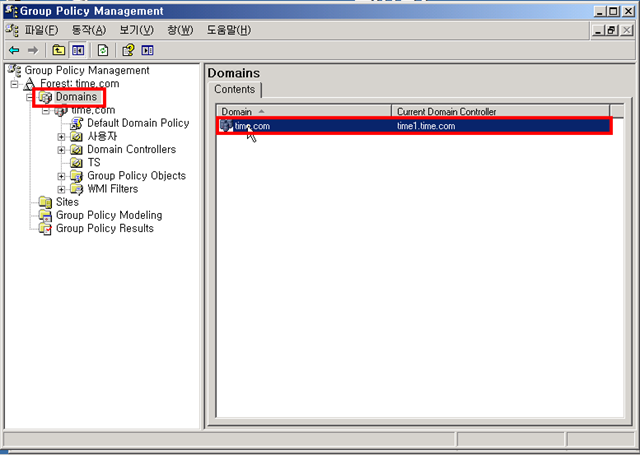Select the Domains label in tree
This screenshot has height=455, width=640.
[x=76, y=97]
